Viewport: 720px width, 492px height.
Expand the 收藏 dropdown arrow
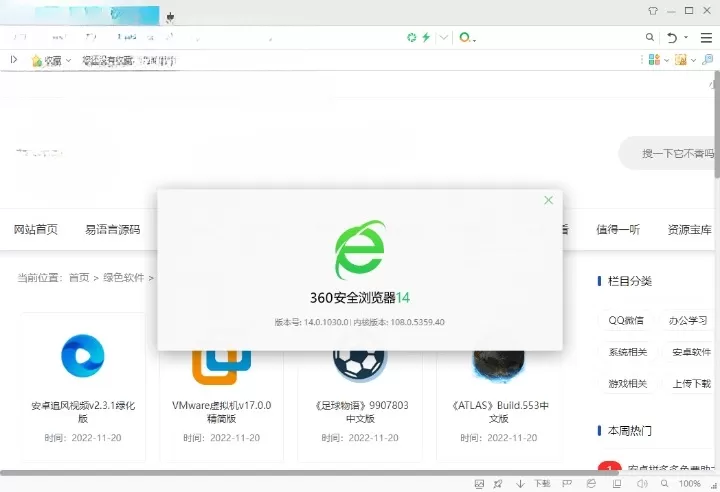pyautogui.click(x=68, y=60)
